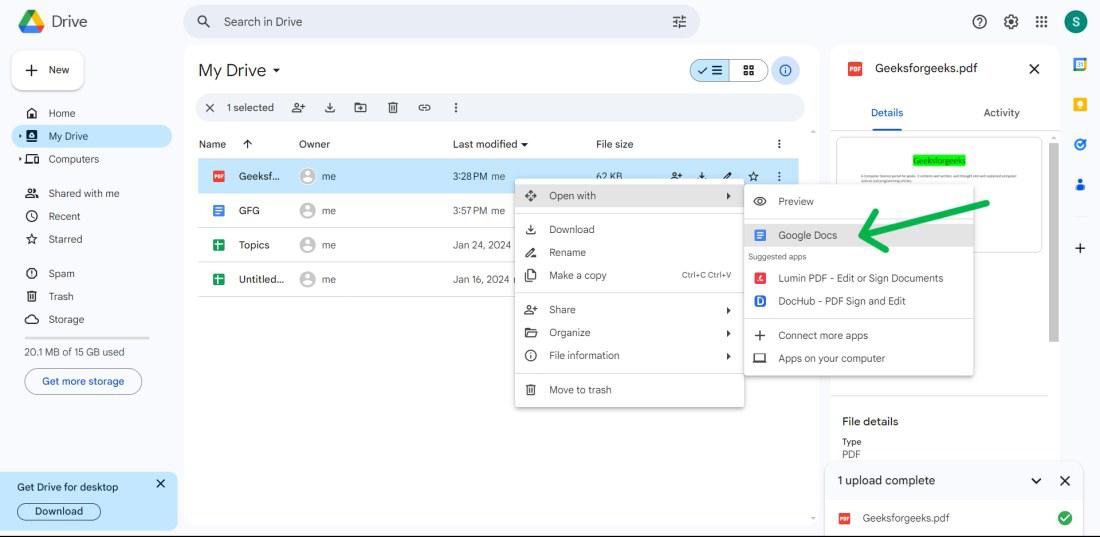Choose Download in context menu
The image size is (1100, 537).
pyautogui.click(x=629, y=230)
